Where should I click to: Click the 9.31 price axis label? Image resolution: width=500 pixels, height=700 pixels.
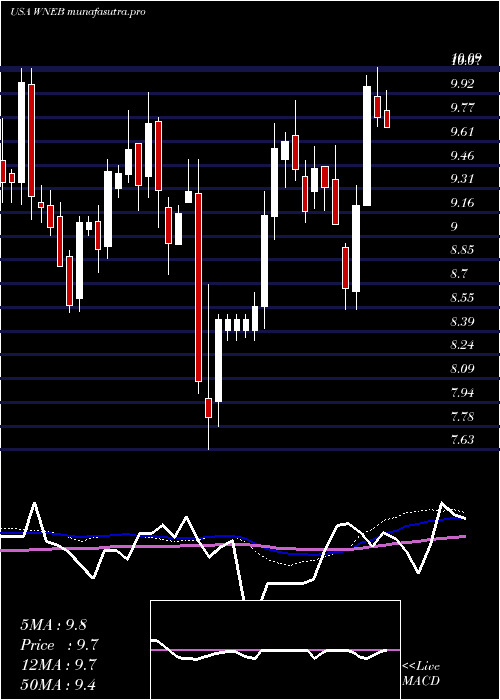click(463, 179)
